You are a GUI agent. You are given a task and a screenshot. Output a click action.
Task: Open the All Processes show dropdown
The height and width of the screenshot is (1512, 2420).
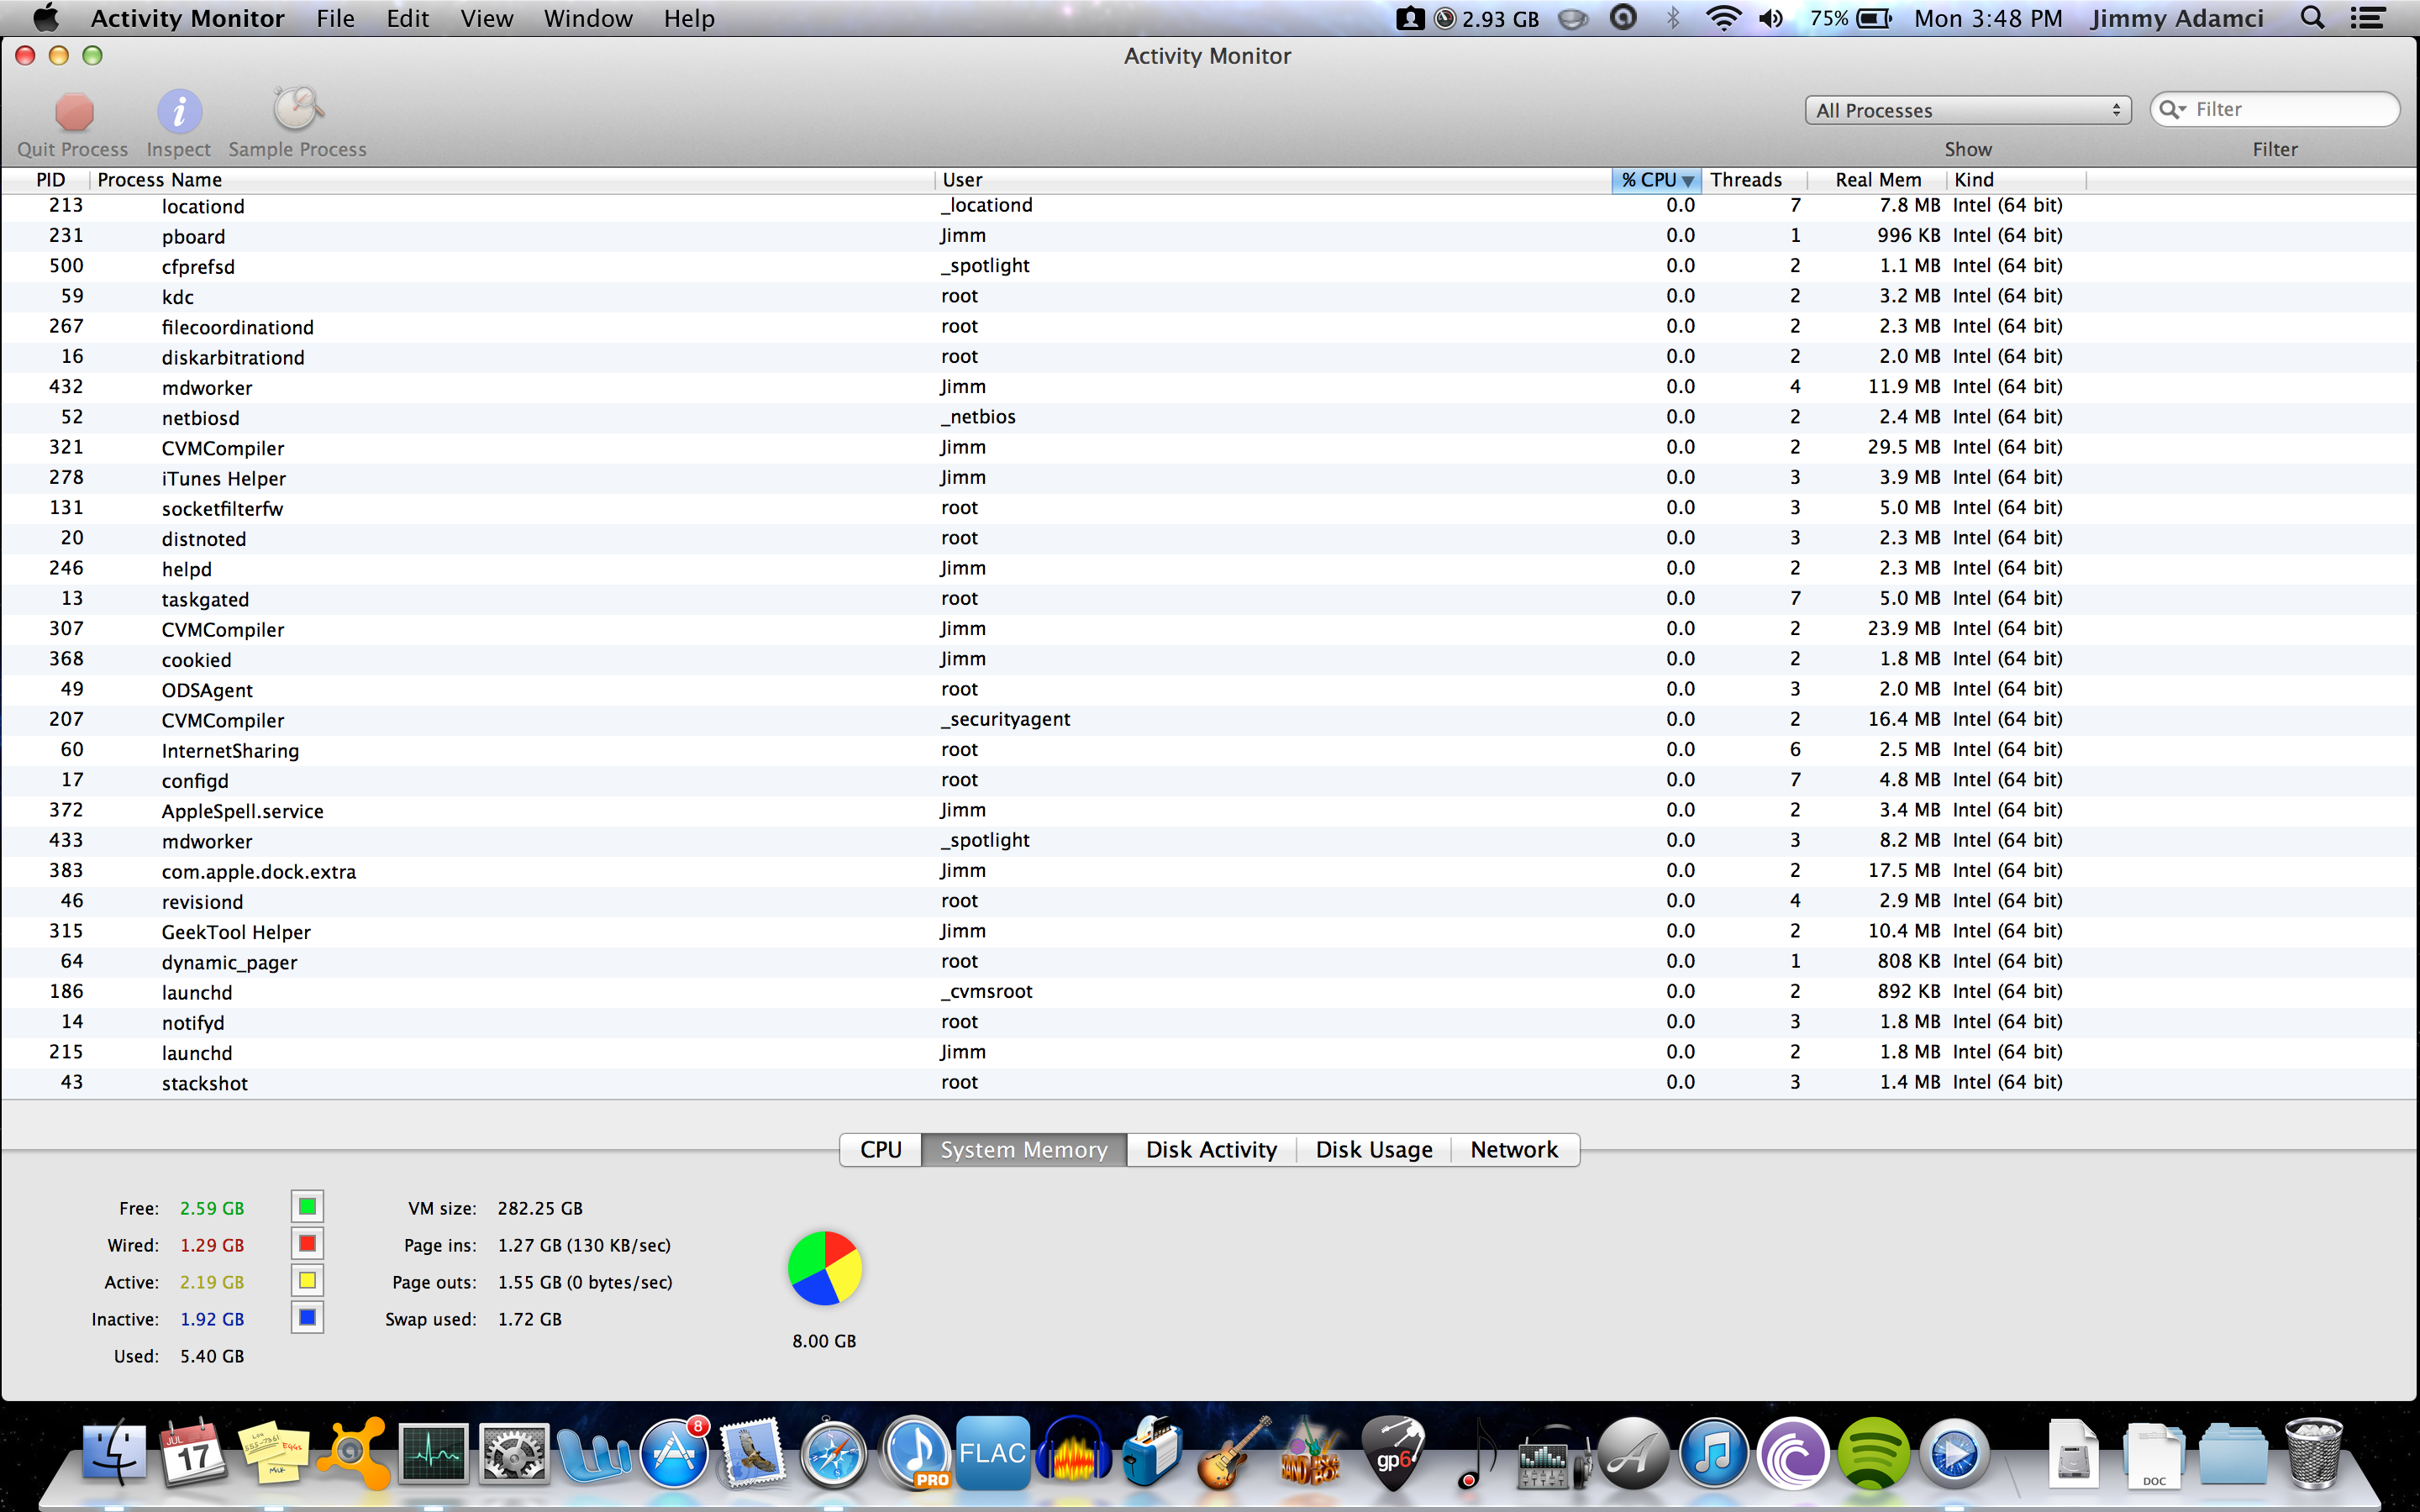click(x=1967, y=110)
